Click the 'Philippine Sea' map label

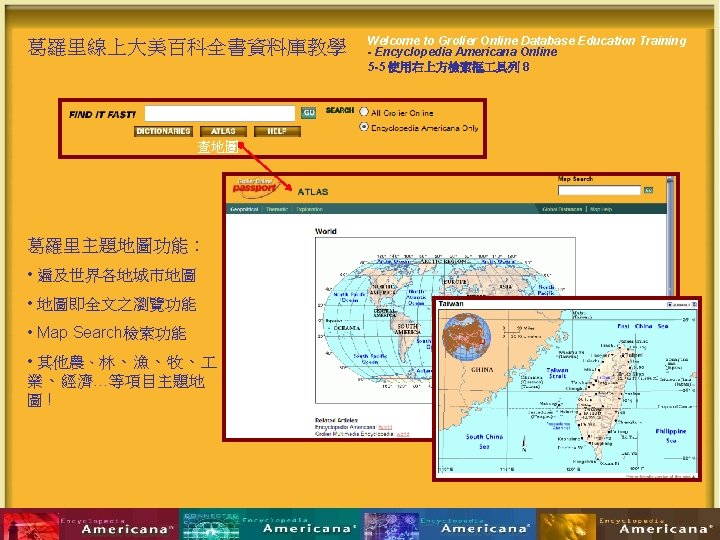[x=671, y=436]
